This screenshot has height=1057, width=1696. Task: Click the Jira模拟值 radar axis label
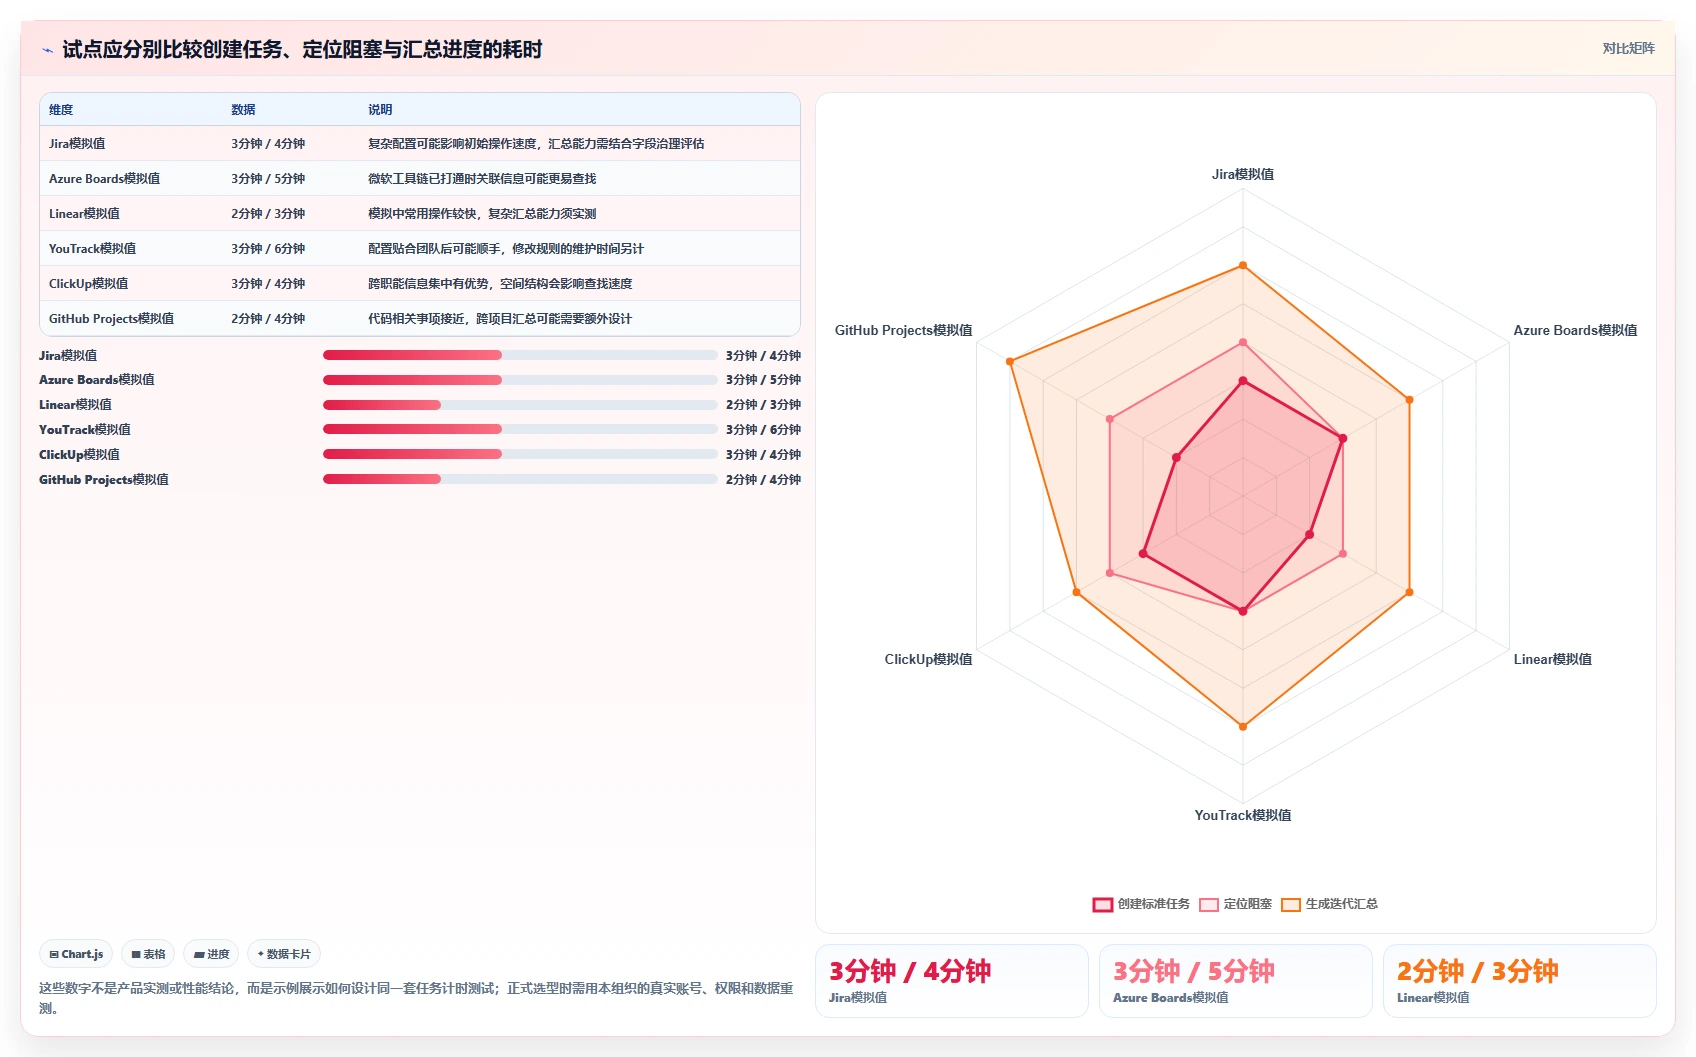(x=1243, y=174)
